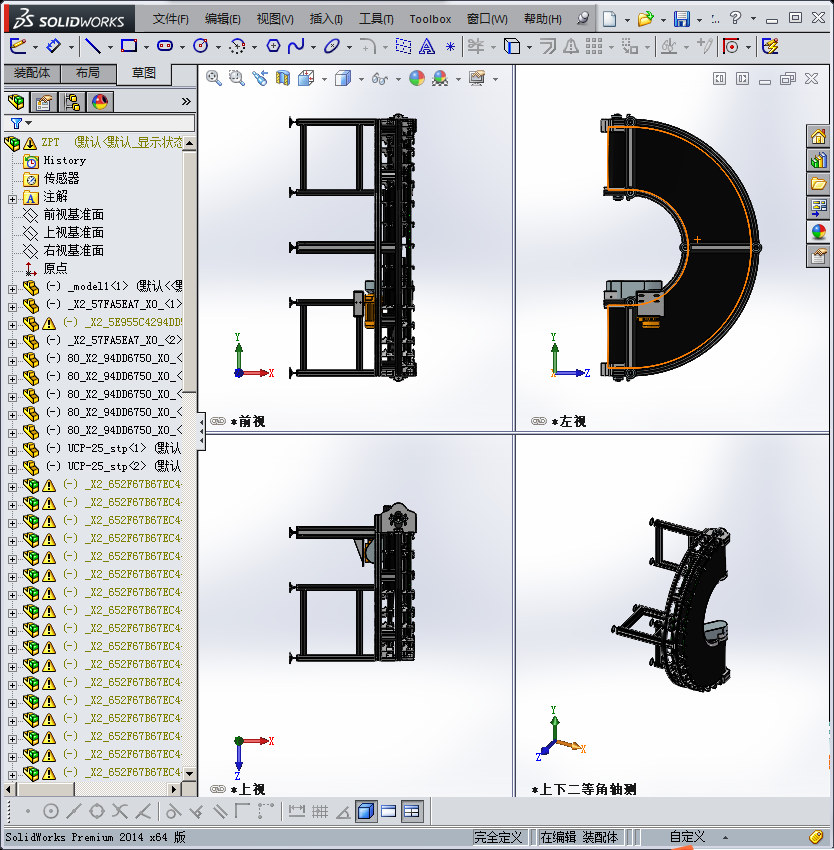
Task: Open the 编辑(E) menu
Action: coord(222,19)
